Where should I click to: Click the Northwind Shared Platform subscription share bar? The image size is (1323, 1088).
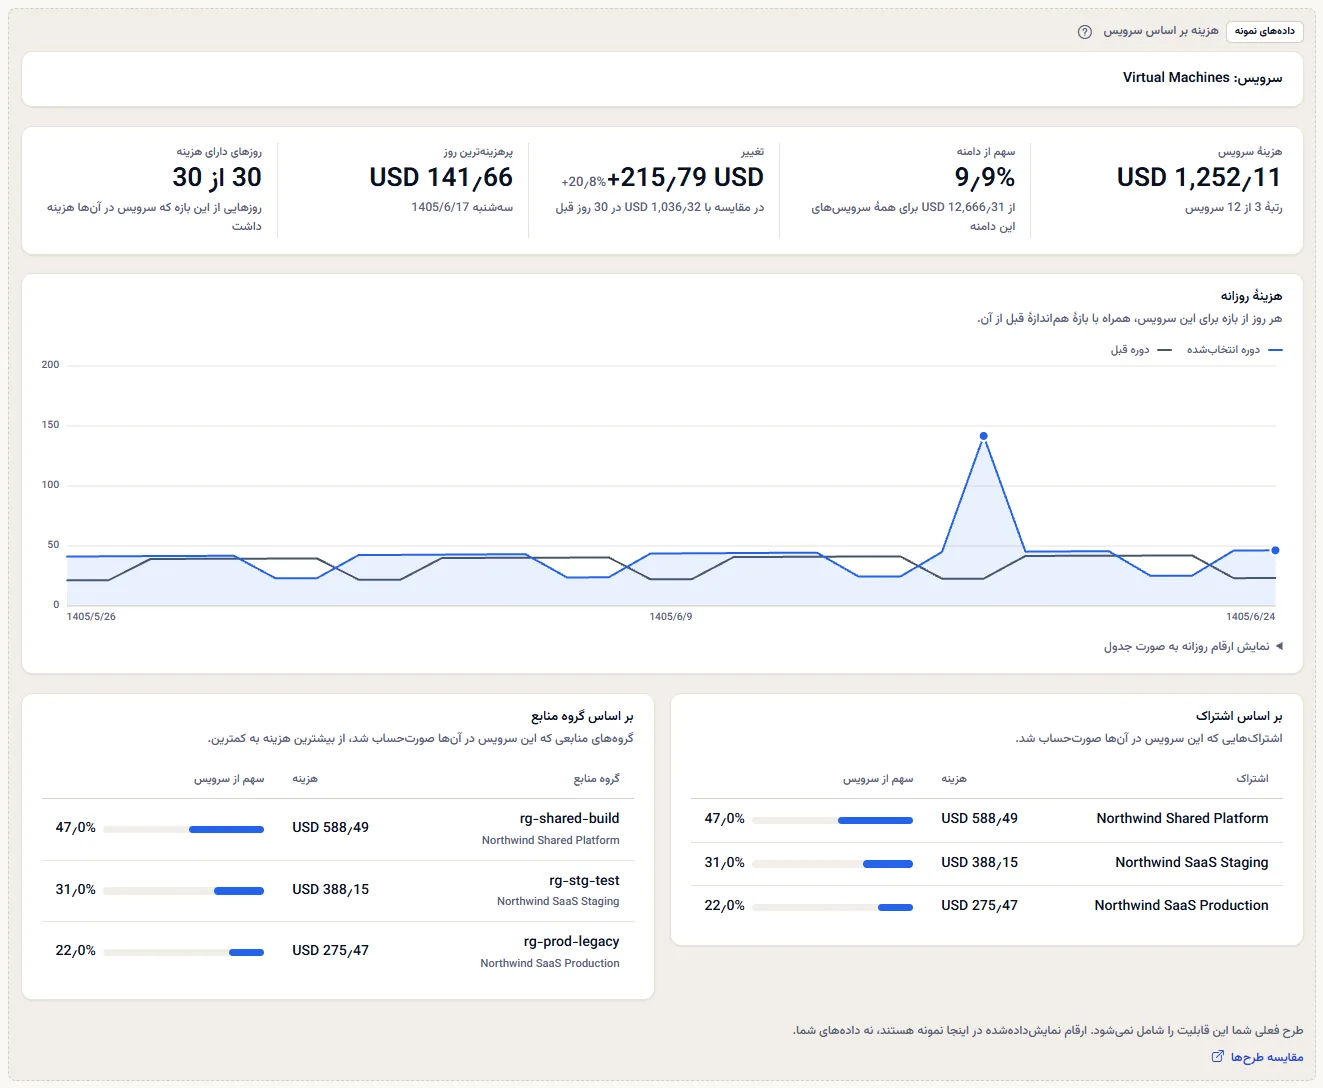832,820
